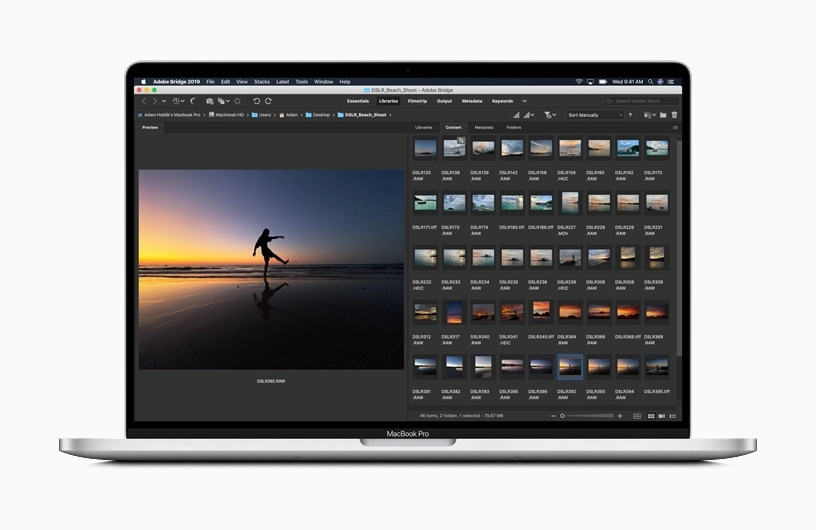Viewport: 816px width, 530px height.
Task: Switch to the Metadata panel tab
Action: click(484, 128)
